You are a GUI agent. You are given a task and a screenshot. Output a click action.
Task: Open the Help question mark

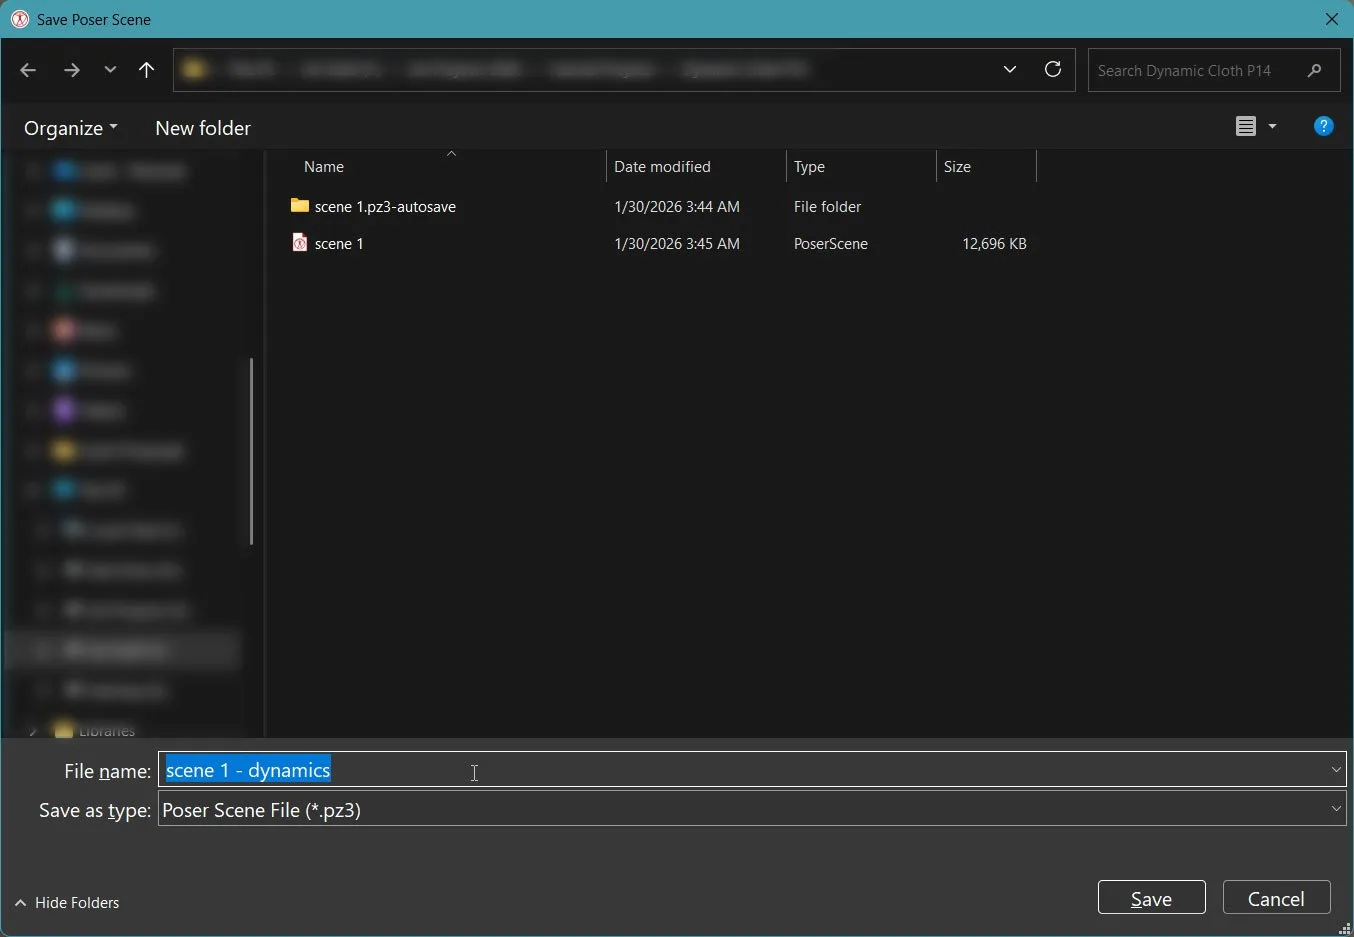tap(1322, 125)
